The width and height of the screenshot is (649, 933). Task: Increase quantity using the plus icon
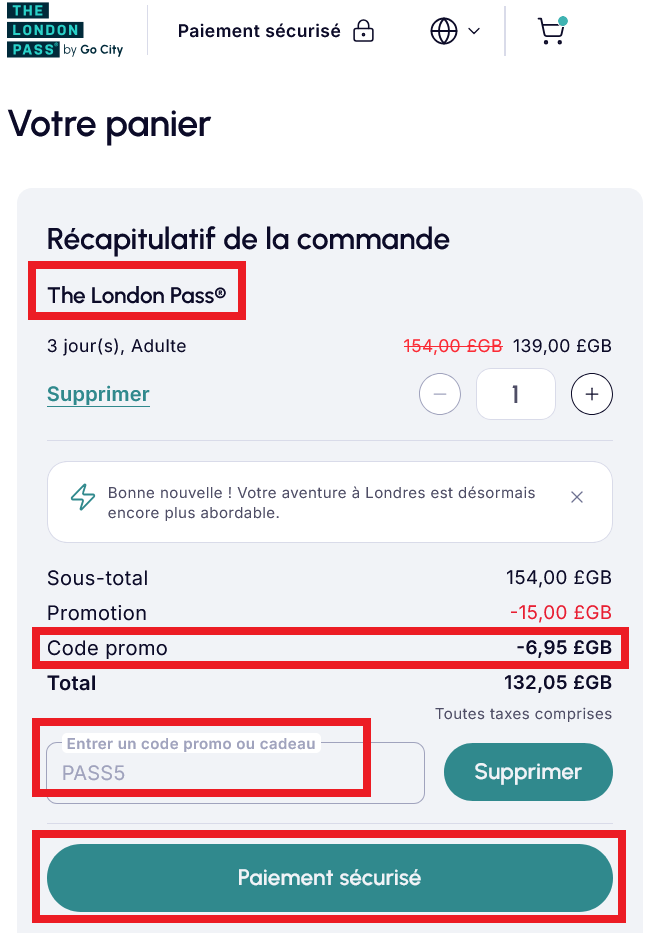(x=591, y=394)
